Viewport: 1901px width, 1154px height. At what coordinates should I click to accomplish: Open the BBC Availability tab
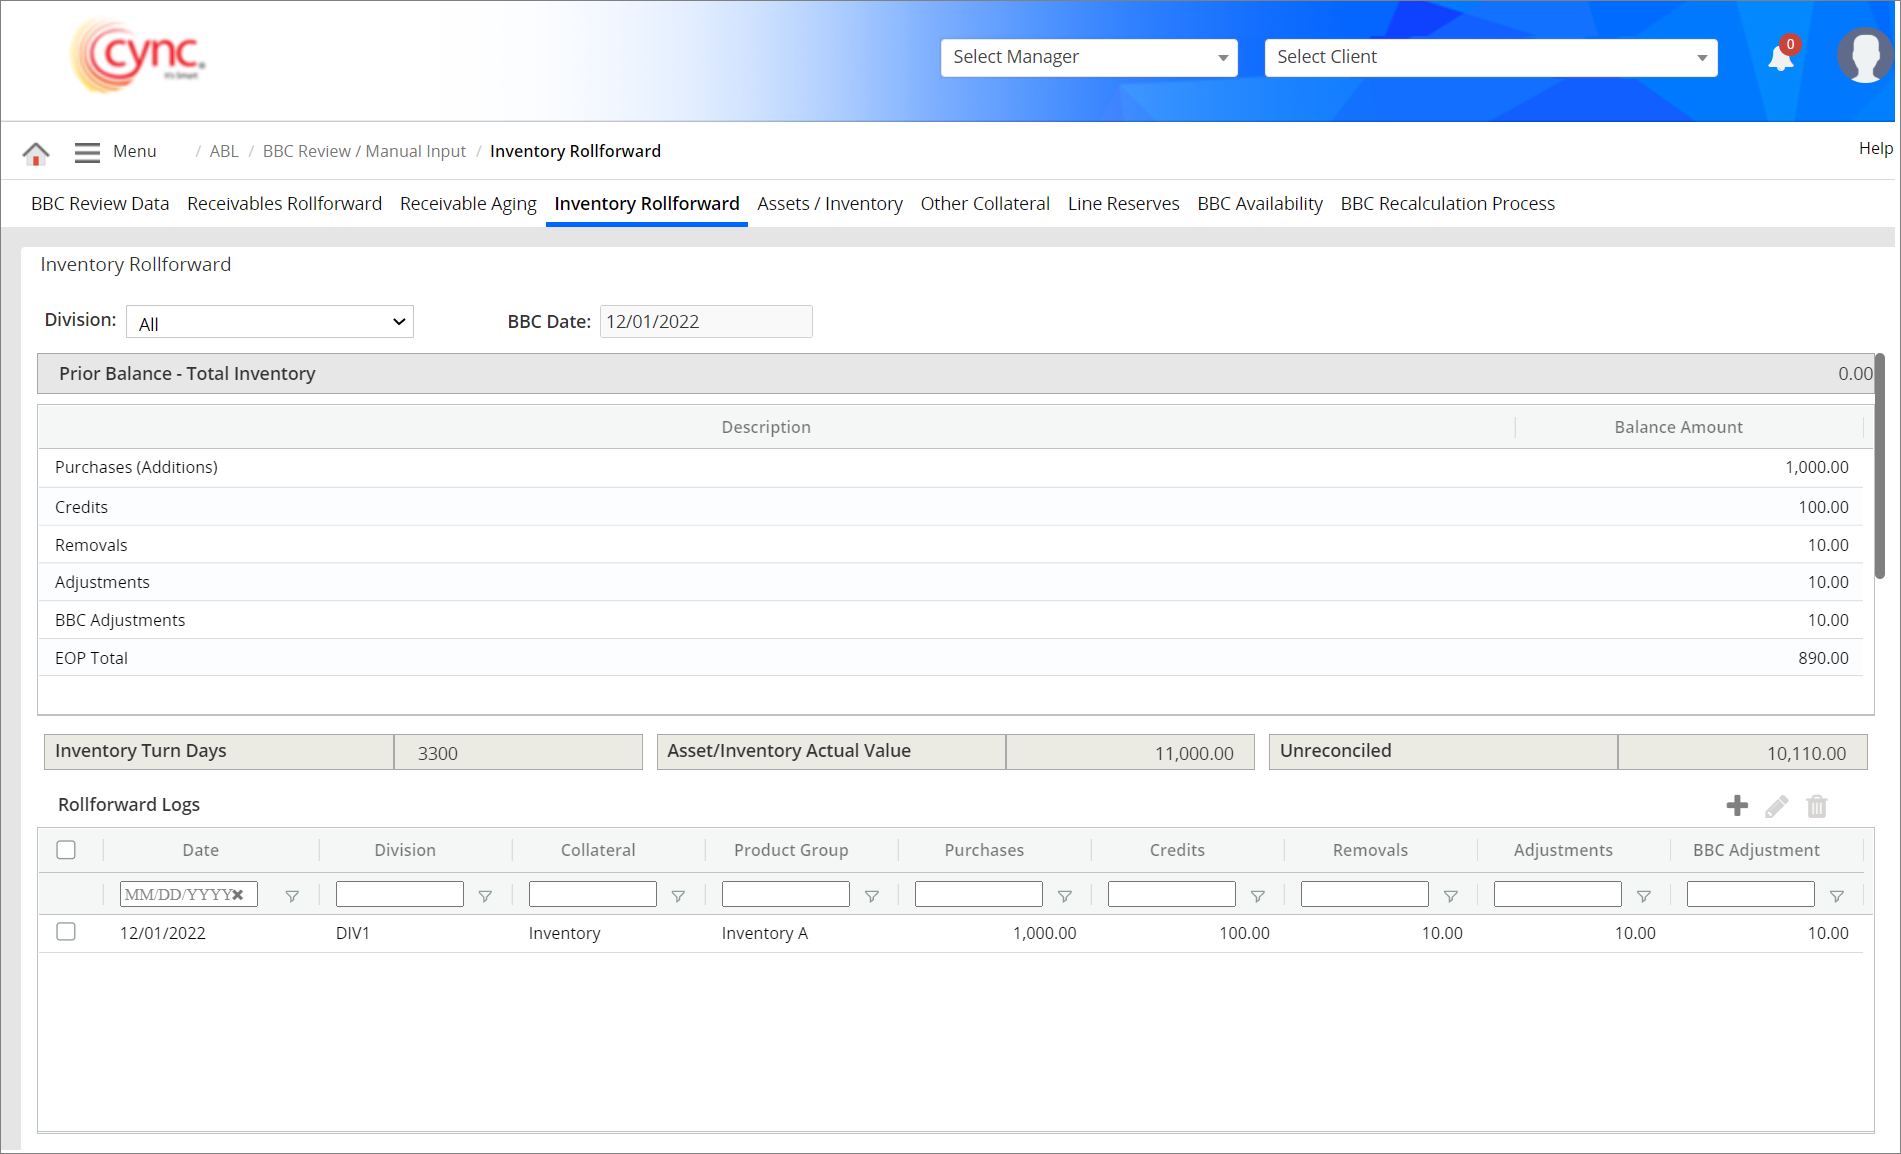[1260, 204]
